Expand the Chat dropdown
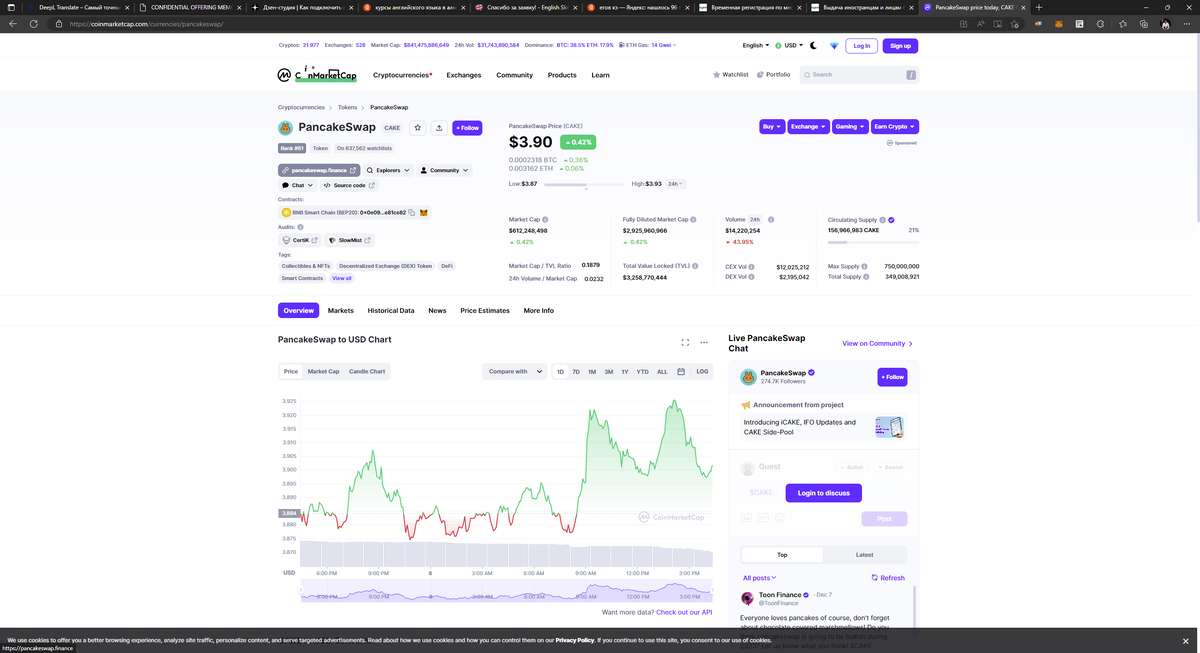The width and height of the screenshot is (1200, 653). point(297,185)
